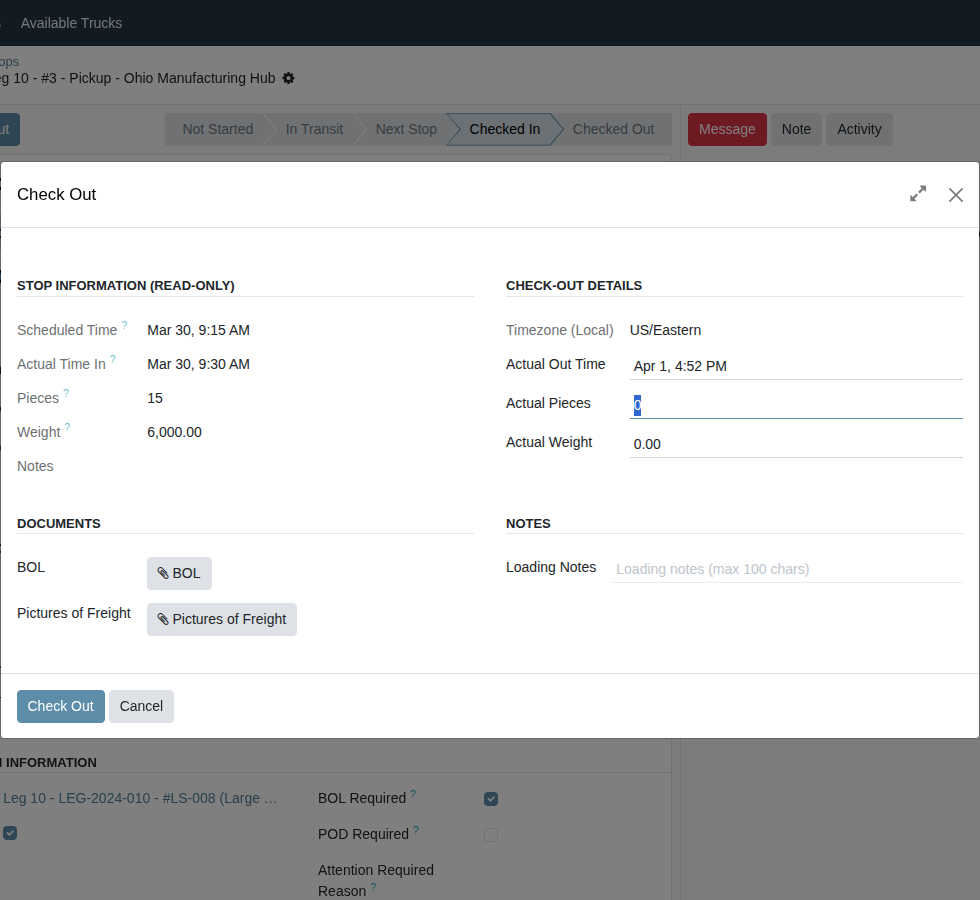Upload Pictures of Freight attachment

pyautogui.click(x=222, y=619)
